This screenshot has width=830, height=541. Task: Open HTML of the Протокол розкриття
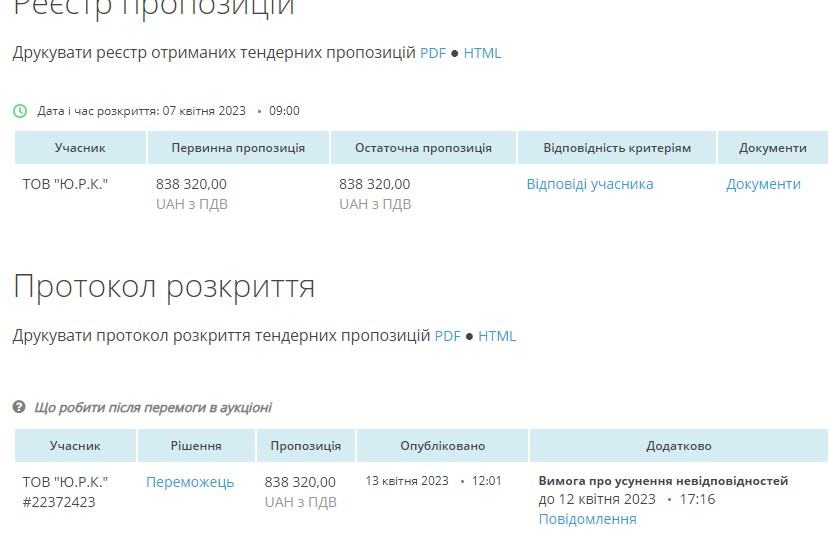(x=497, y=336)
